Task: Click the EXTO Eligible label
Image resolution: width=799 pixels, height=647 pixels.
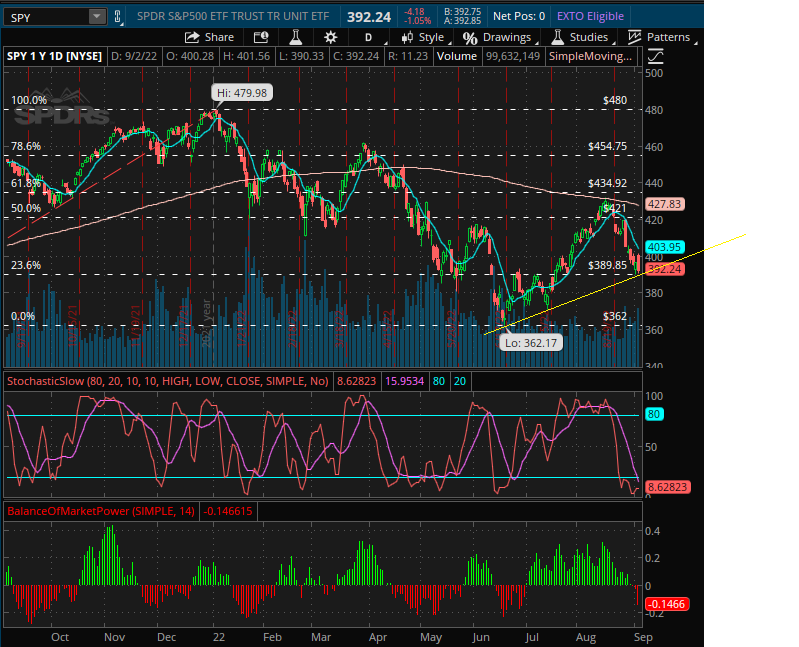Action: (590, 16)
